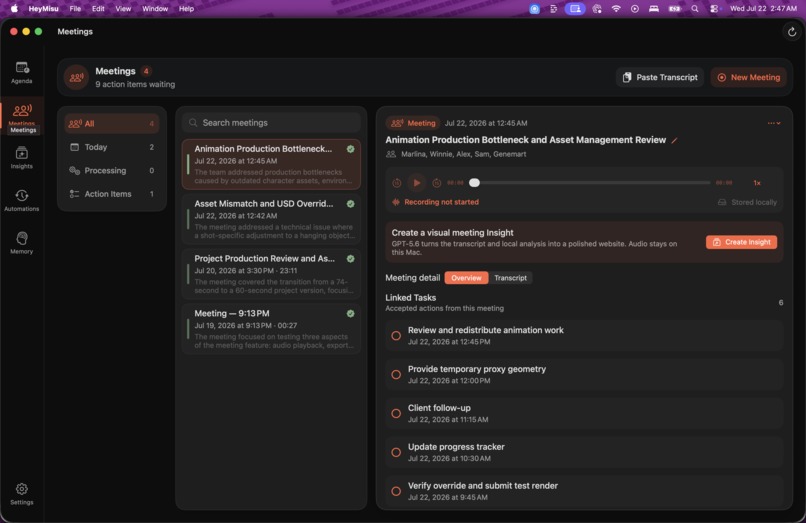Open the HeyMisu app menu
The width and height of the screenshot is (806, 523).
(x=43, y=9)
